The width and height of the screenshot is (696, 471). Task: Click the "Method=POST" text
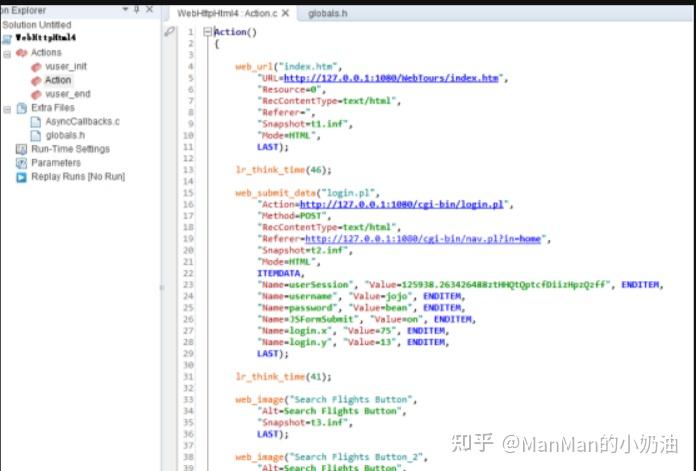tap(292, 216)
